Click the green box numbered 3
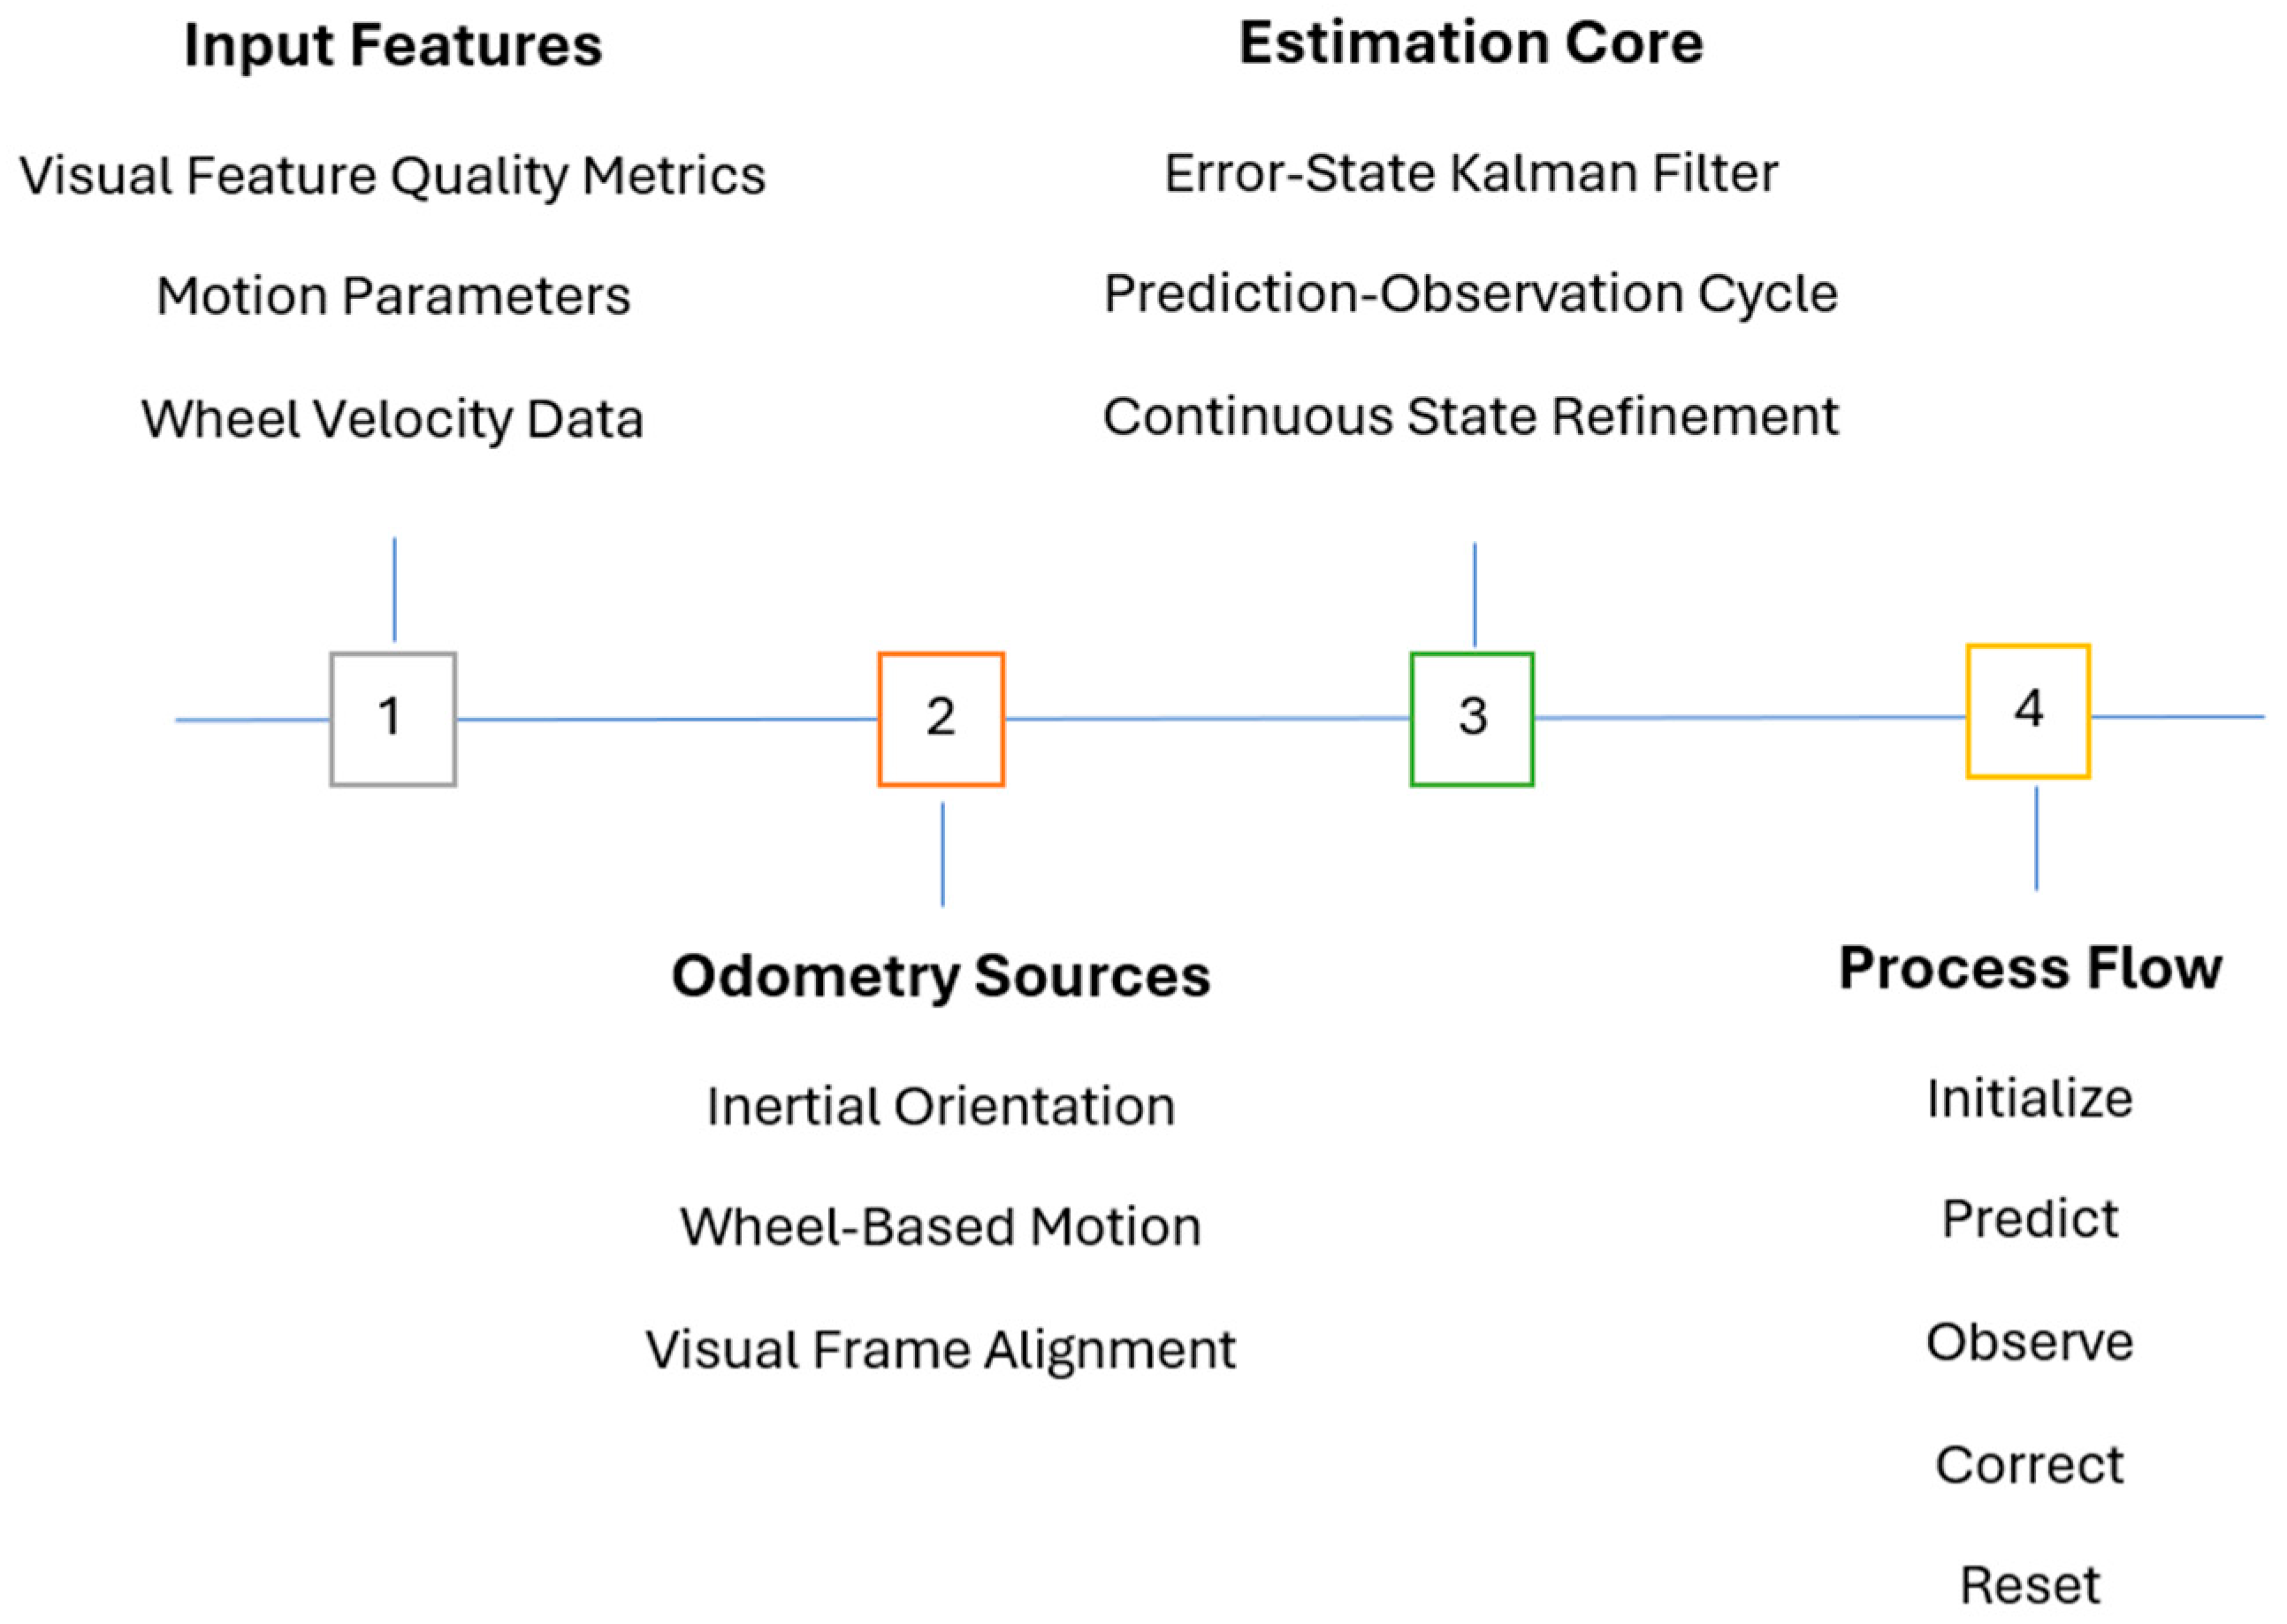 1472,719
